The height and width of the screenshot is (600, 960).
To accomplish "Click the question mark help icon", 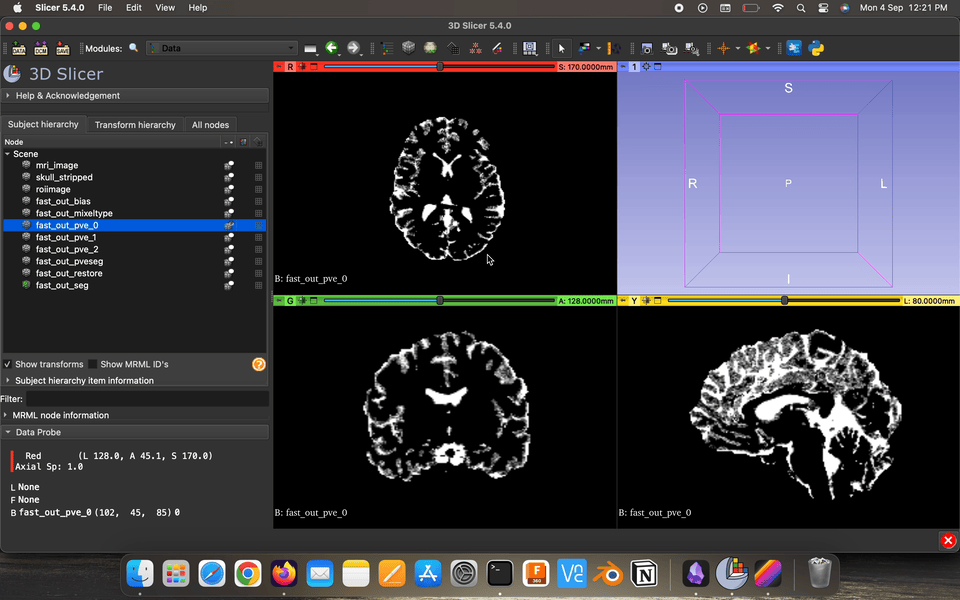I will point(259,364).
